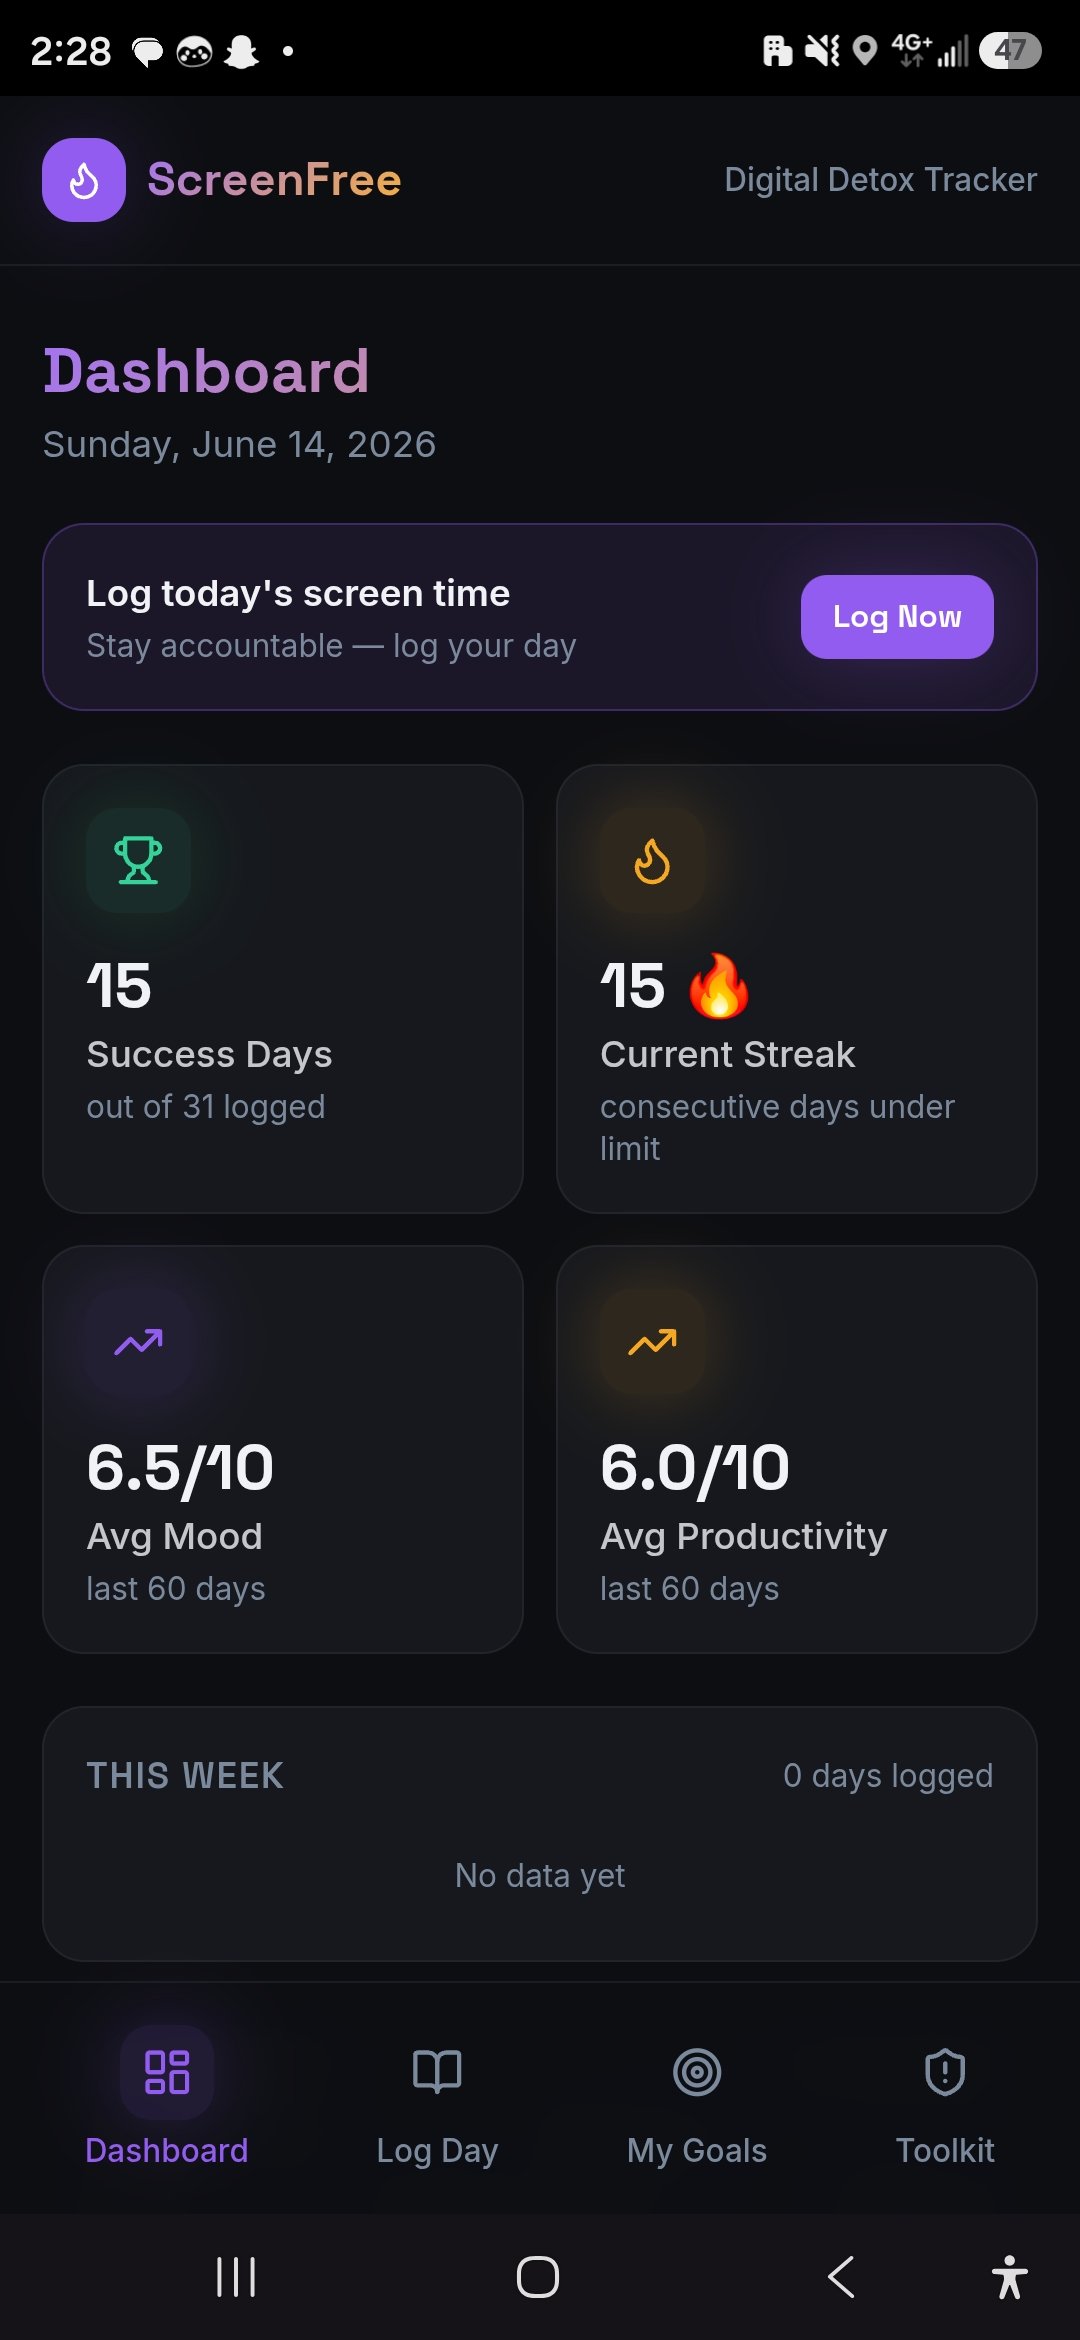This screenshot has width=1080, height=2340.
Task: Tap the Log Now button
Action: coord(897,617)
